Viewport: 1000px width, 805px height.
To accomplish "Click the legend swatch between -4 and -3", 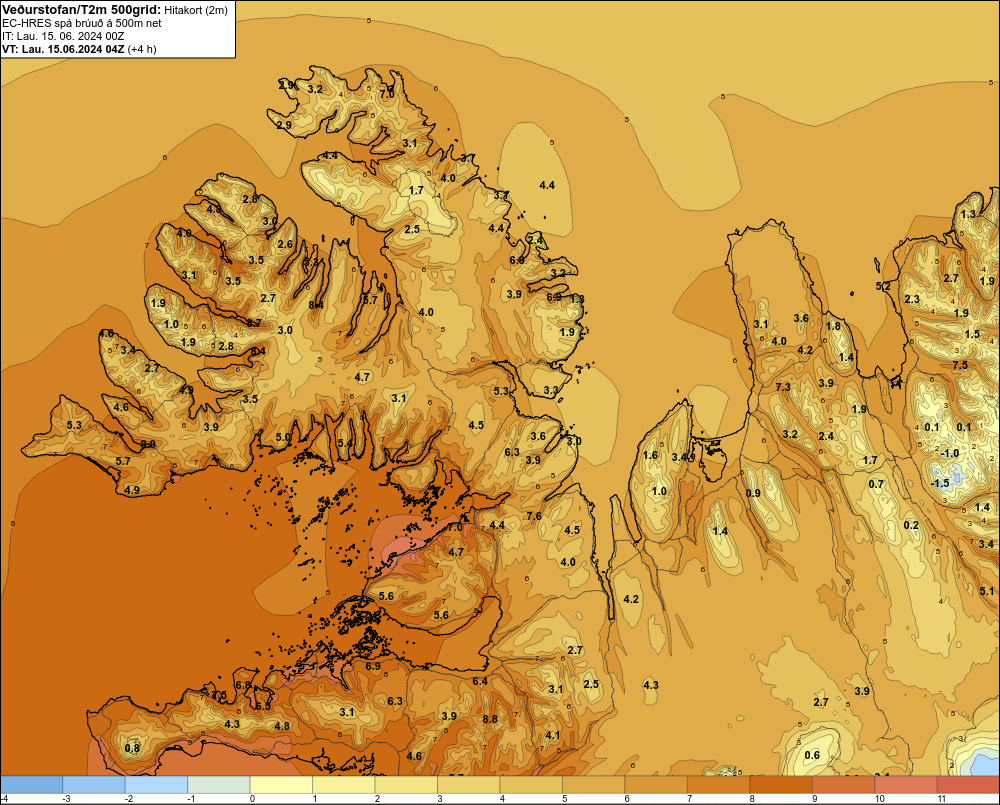I will point(31,785).
